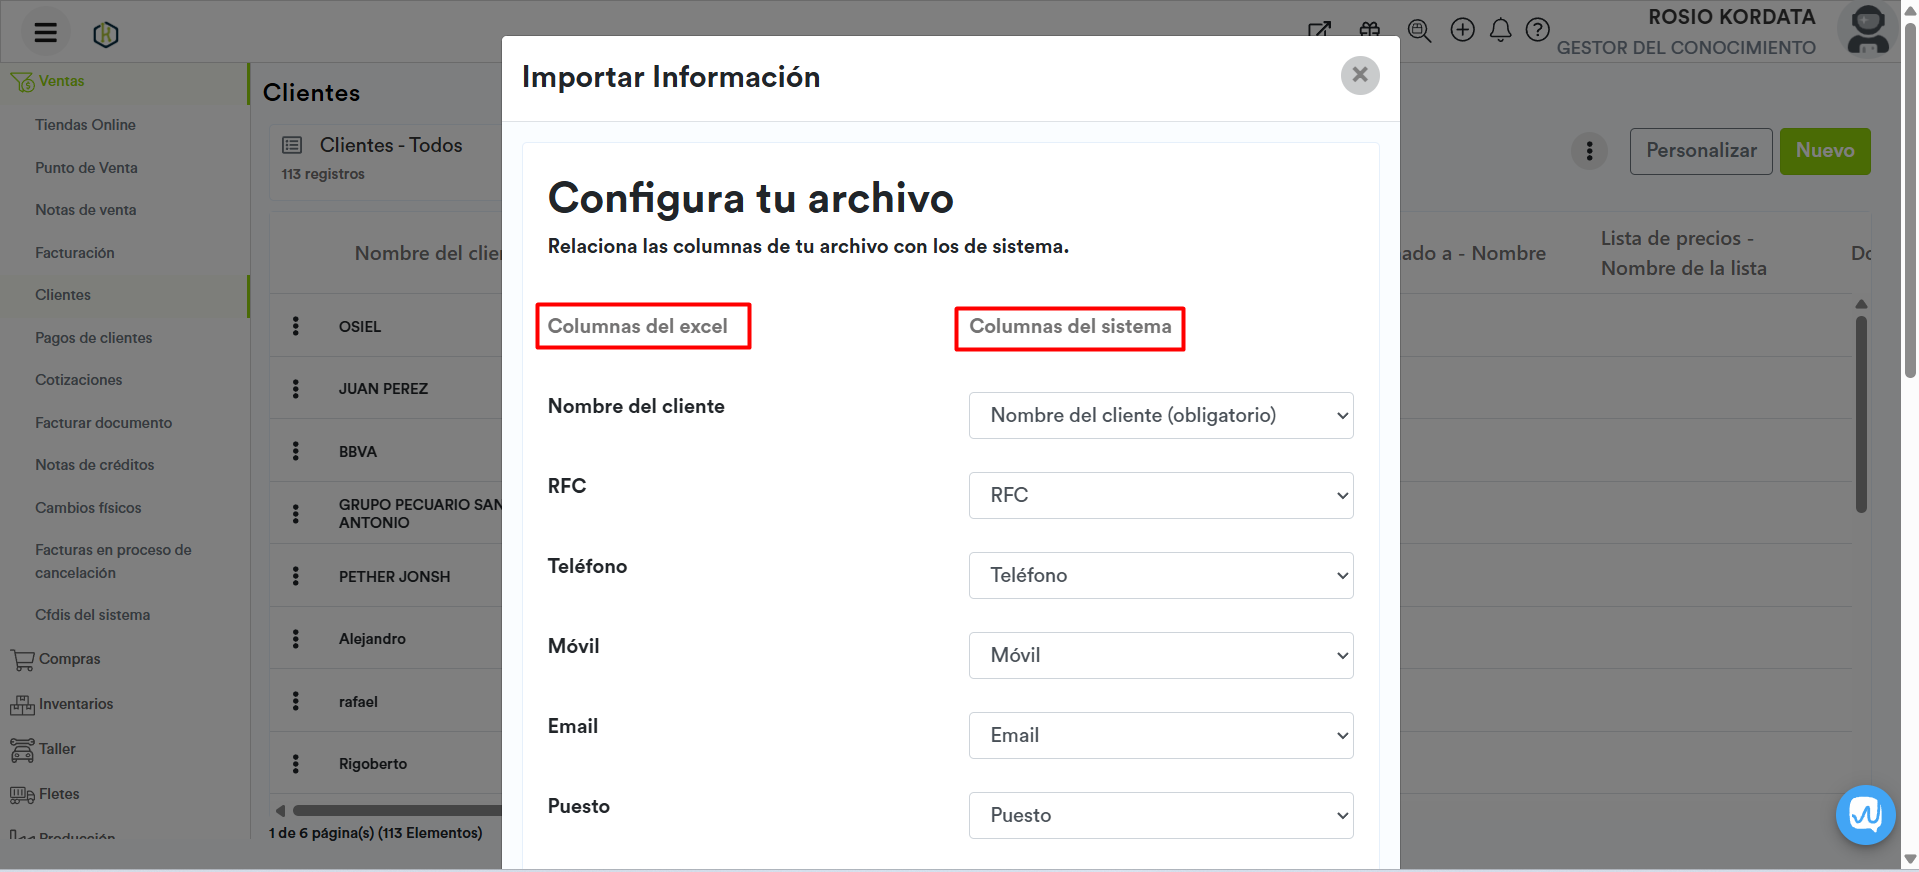Open Cotizaciones from the sidebar
Image resolution: width=1919 pixels, height=872 pixels.
click(79, 380)
